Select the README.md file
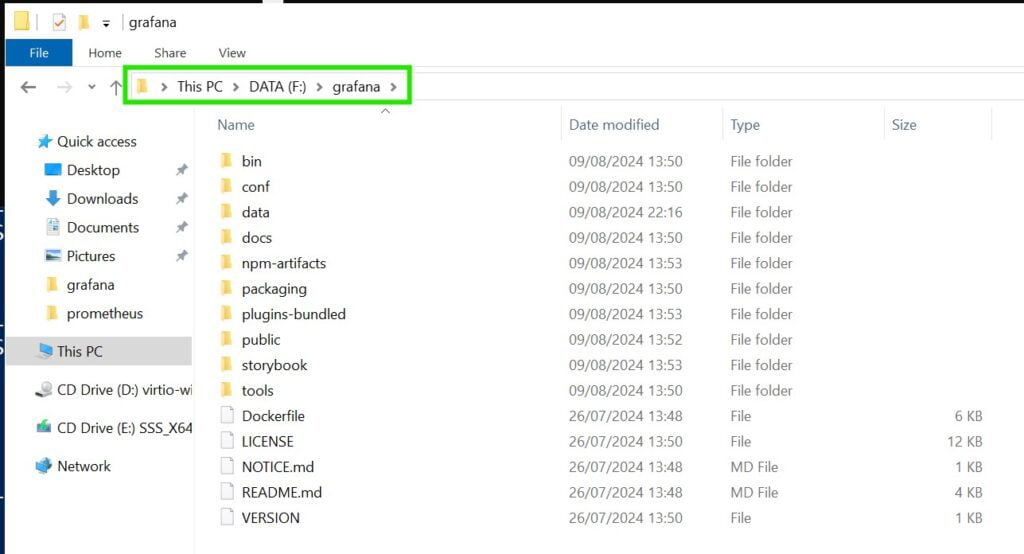Screen dimensions: 1024x554 (x=281, y=492)
